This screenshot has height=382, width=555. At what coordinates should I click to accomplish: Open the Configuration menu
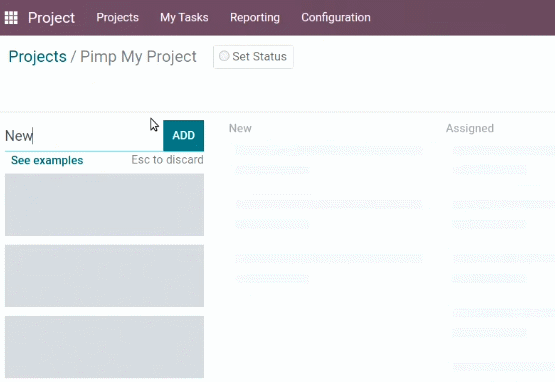tap(336, 17)
